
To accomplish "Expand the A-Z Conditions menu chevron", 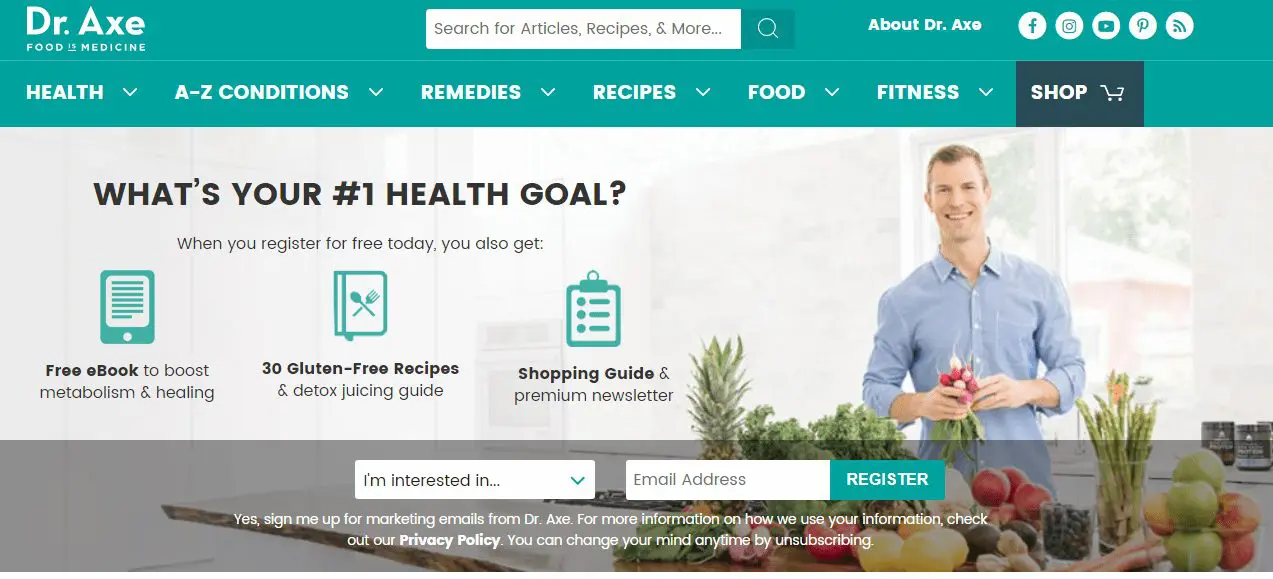I will [x=376, y=92].
